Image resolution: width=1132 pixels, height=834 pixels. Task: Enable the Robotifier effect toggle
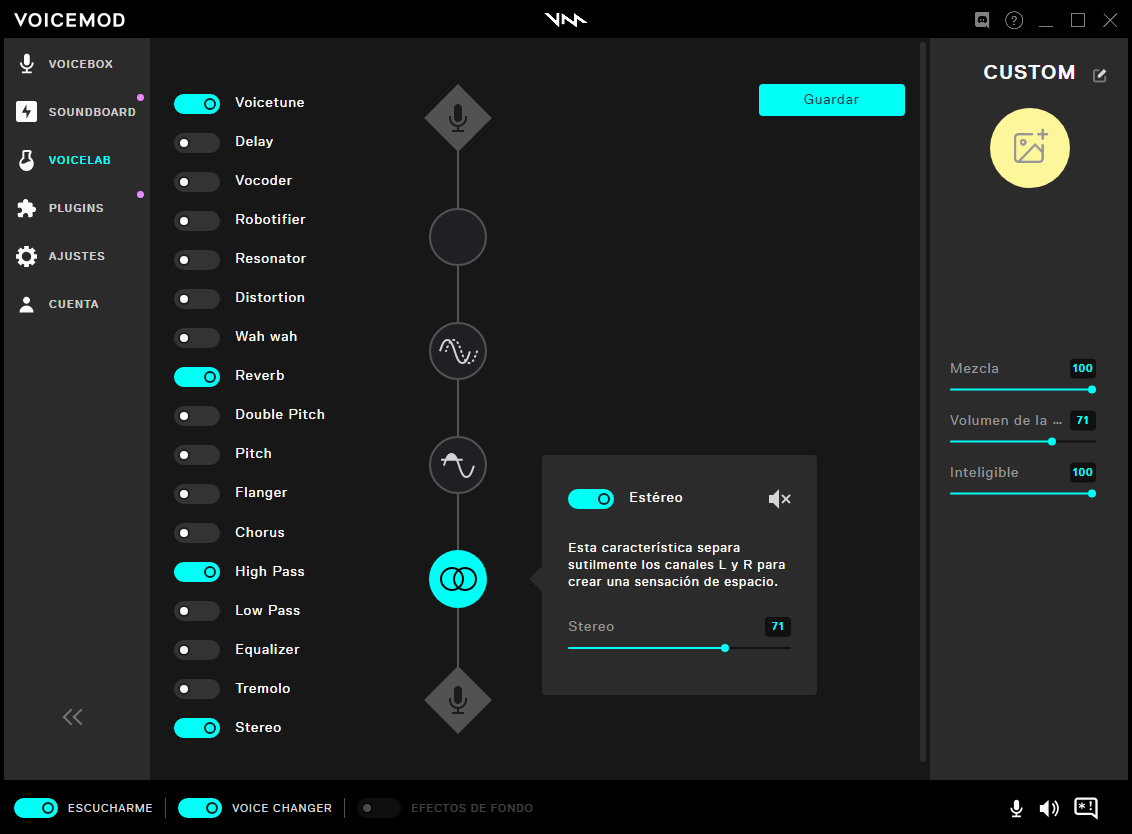click(x=197, y=221)
